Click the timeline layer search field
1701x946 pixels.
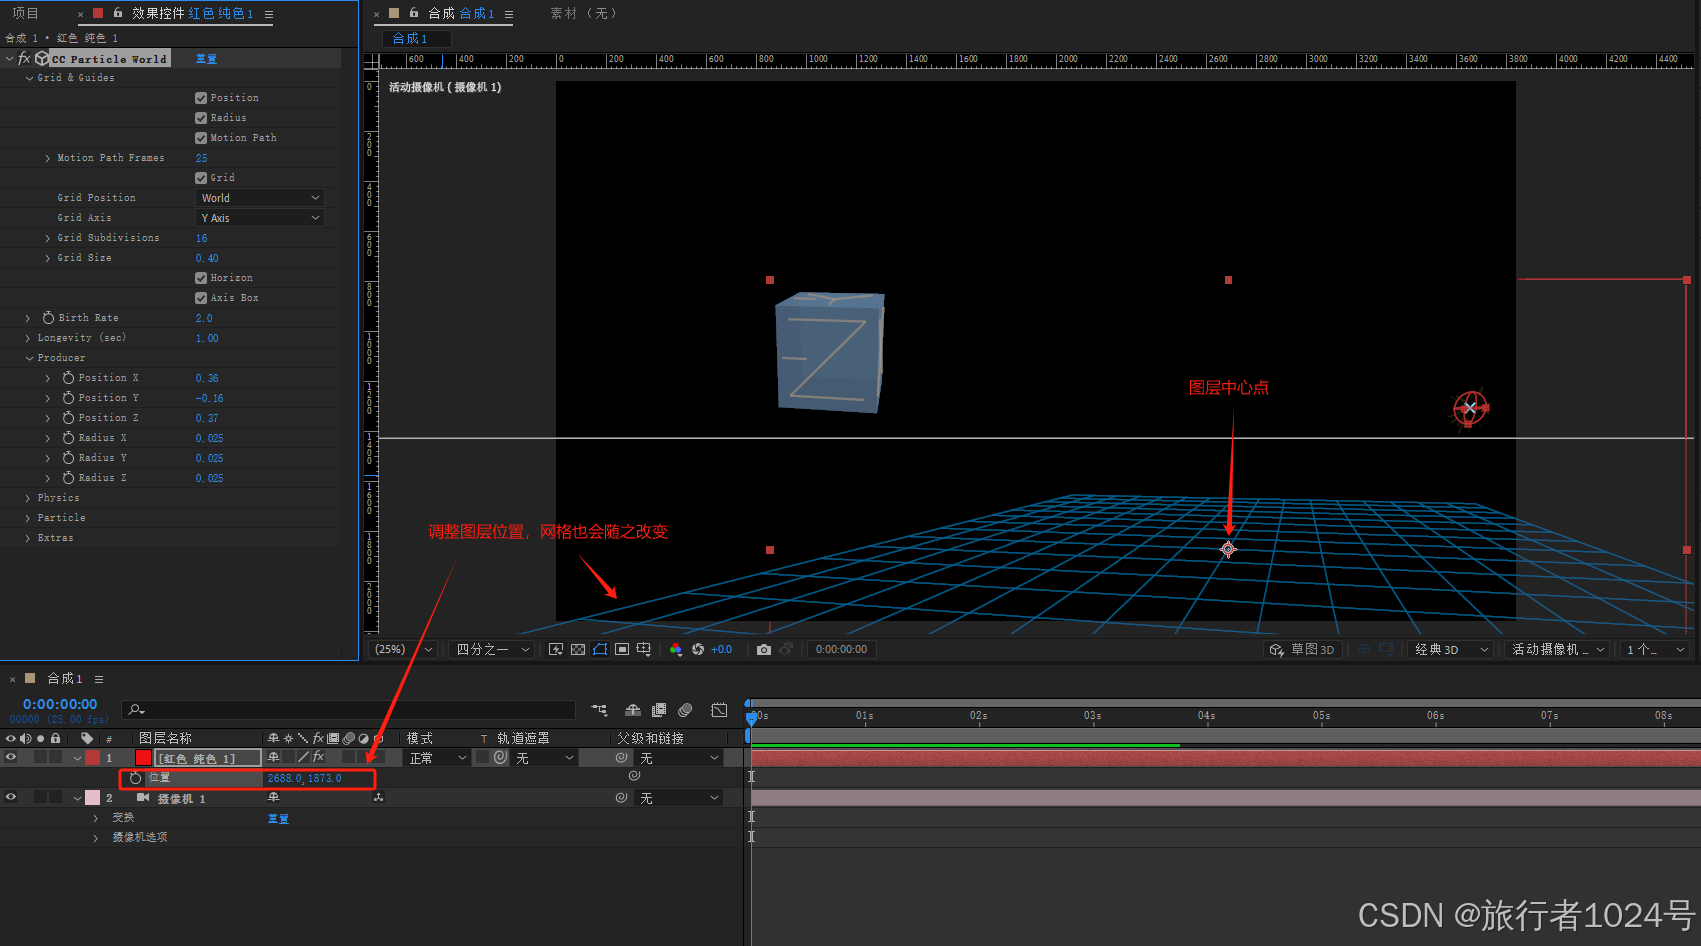[348, 710]
